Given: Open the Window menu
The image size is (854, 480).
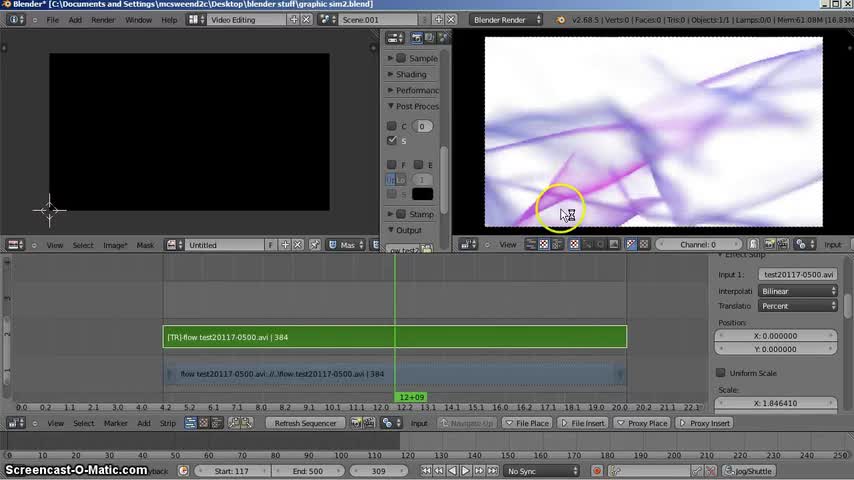Looking at the screenshot, I should [x=138, y=20].
